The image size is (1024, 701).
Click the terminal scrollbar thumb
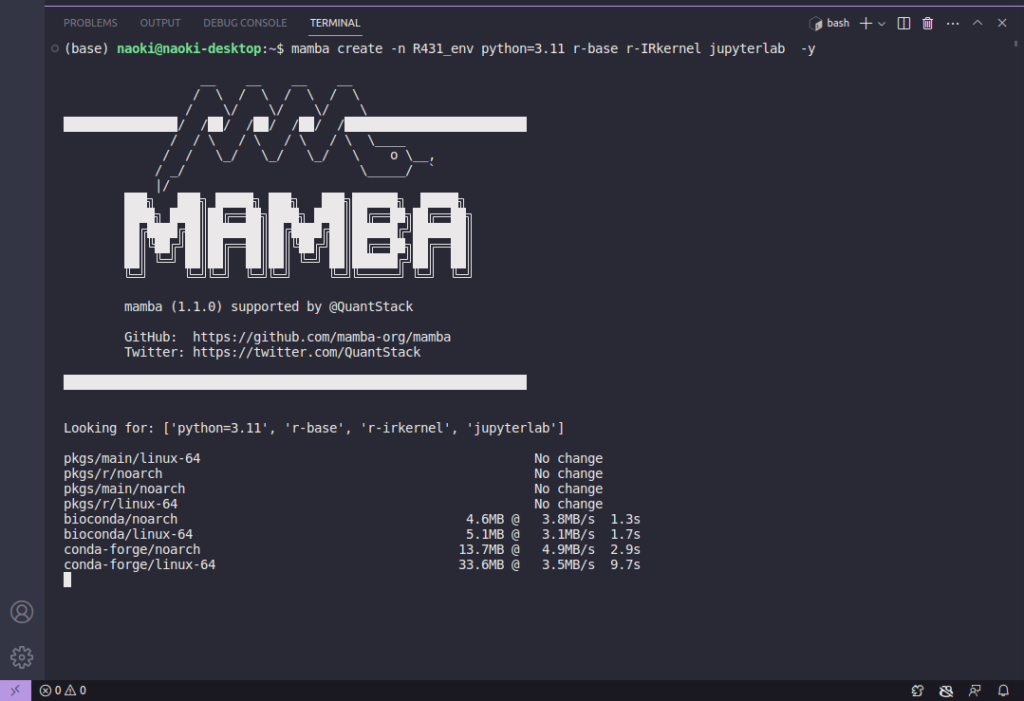(x=1016, y=44)
